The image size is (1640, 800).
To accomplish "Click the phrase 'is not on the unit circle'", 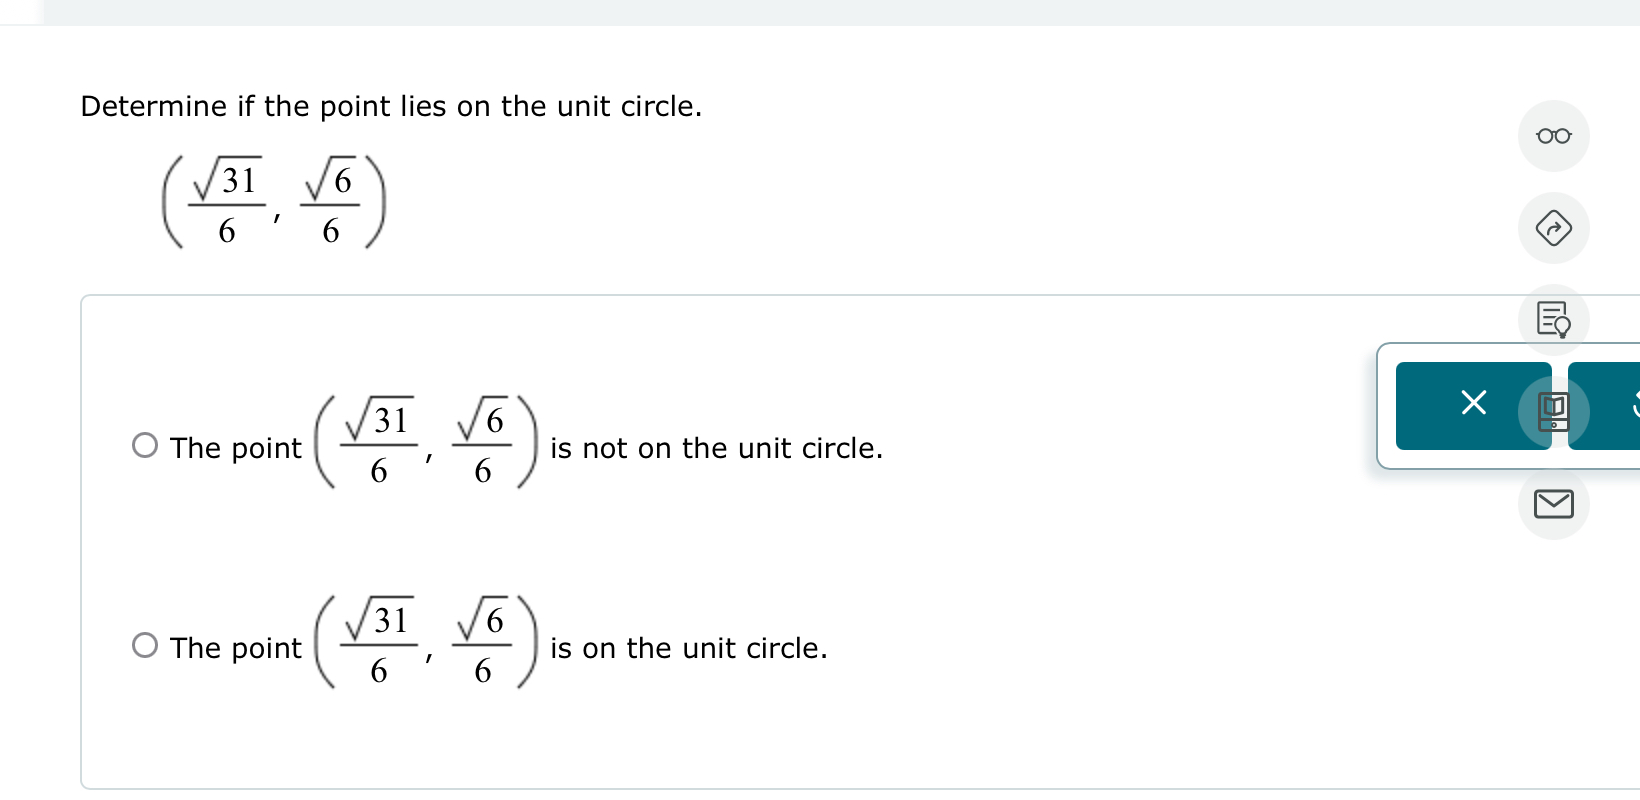I will (716, 448).
